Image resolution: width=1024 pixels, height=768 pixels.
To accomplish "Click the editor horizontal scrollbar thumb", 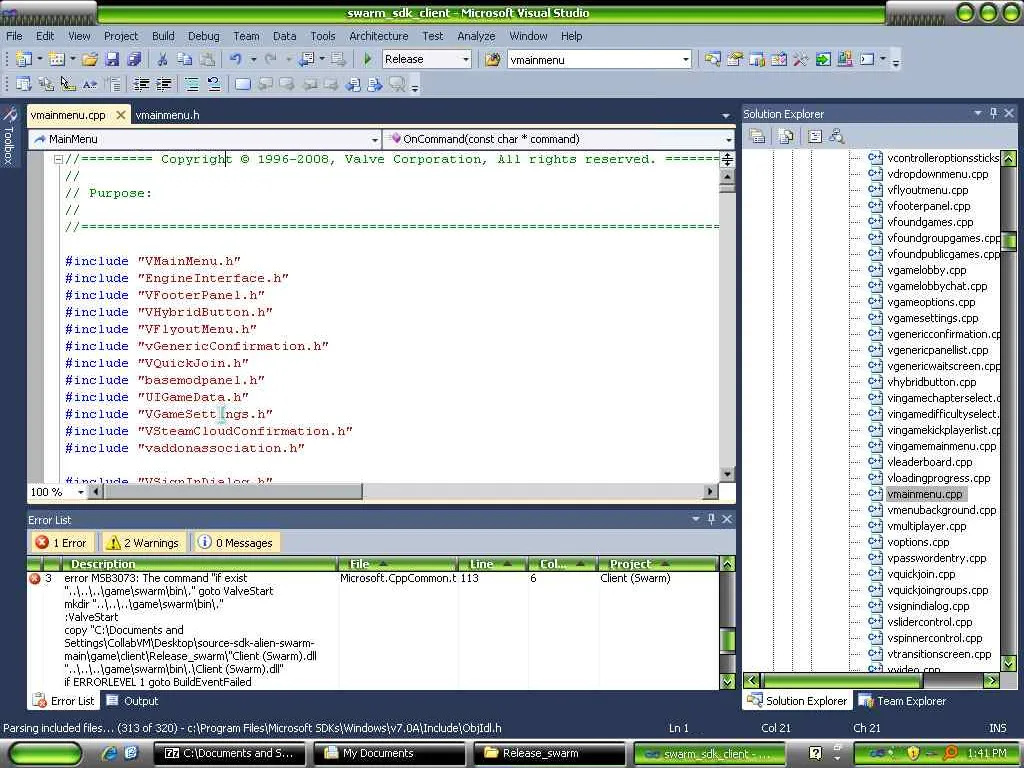I will tap(233, 491).
